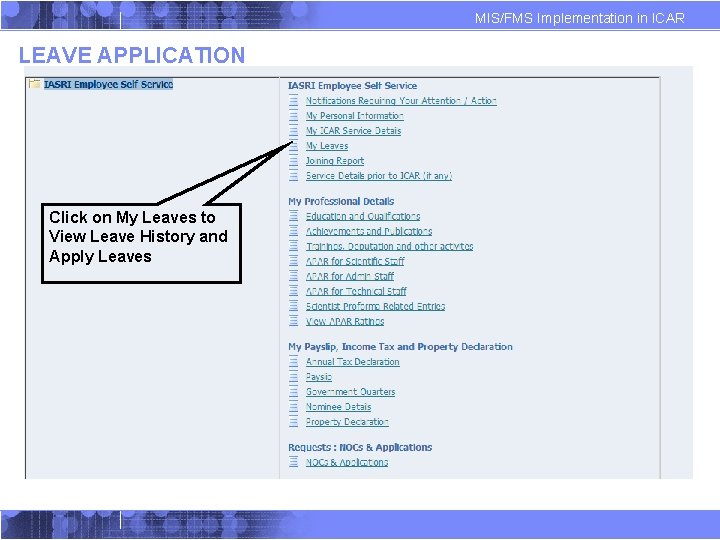
Task: Click list icon beside My ICAR Service Details
Action: 293,131
